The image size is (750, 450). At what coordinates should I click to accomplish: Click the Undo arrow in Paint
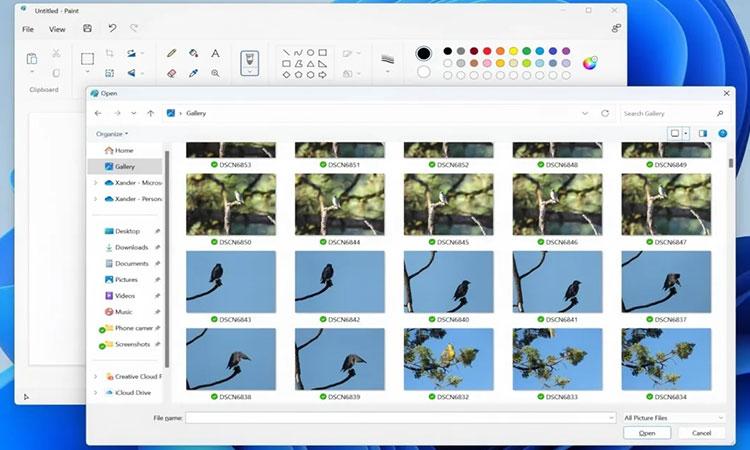pyautogui.click(x=112, y=29)
